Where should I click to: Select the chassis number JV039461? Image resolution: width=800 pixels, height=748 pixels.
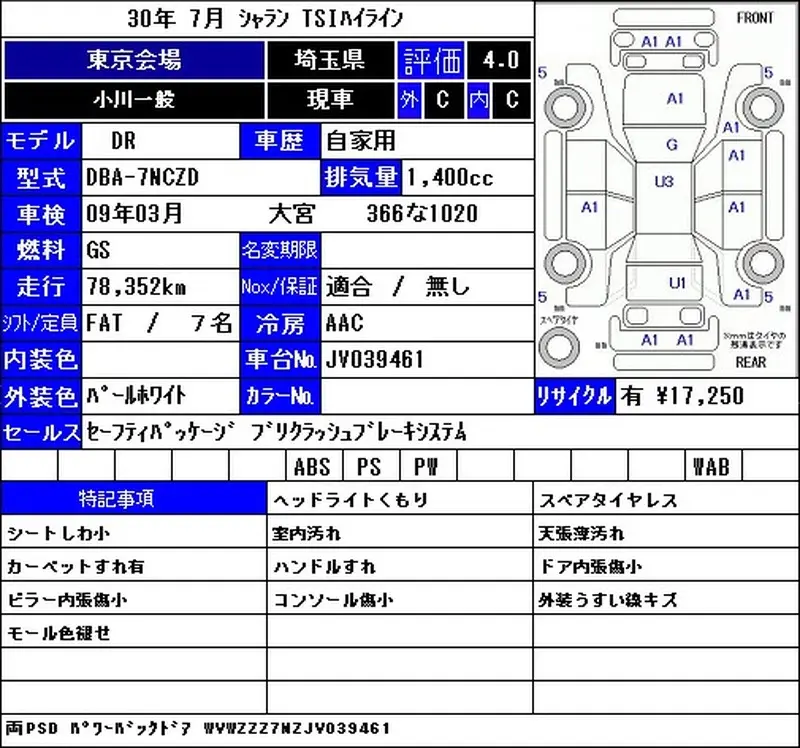374,360
